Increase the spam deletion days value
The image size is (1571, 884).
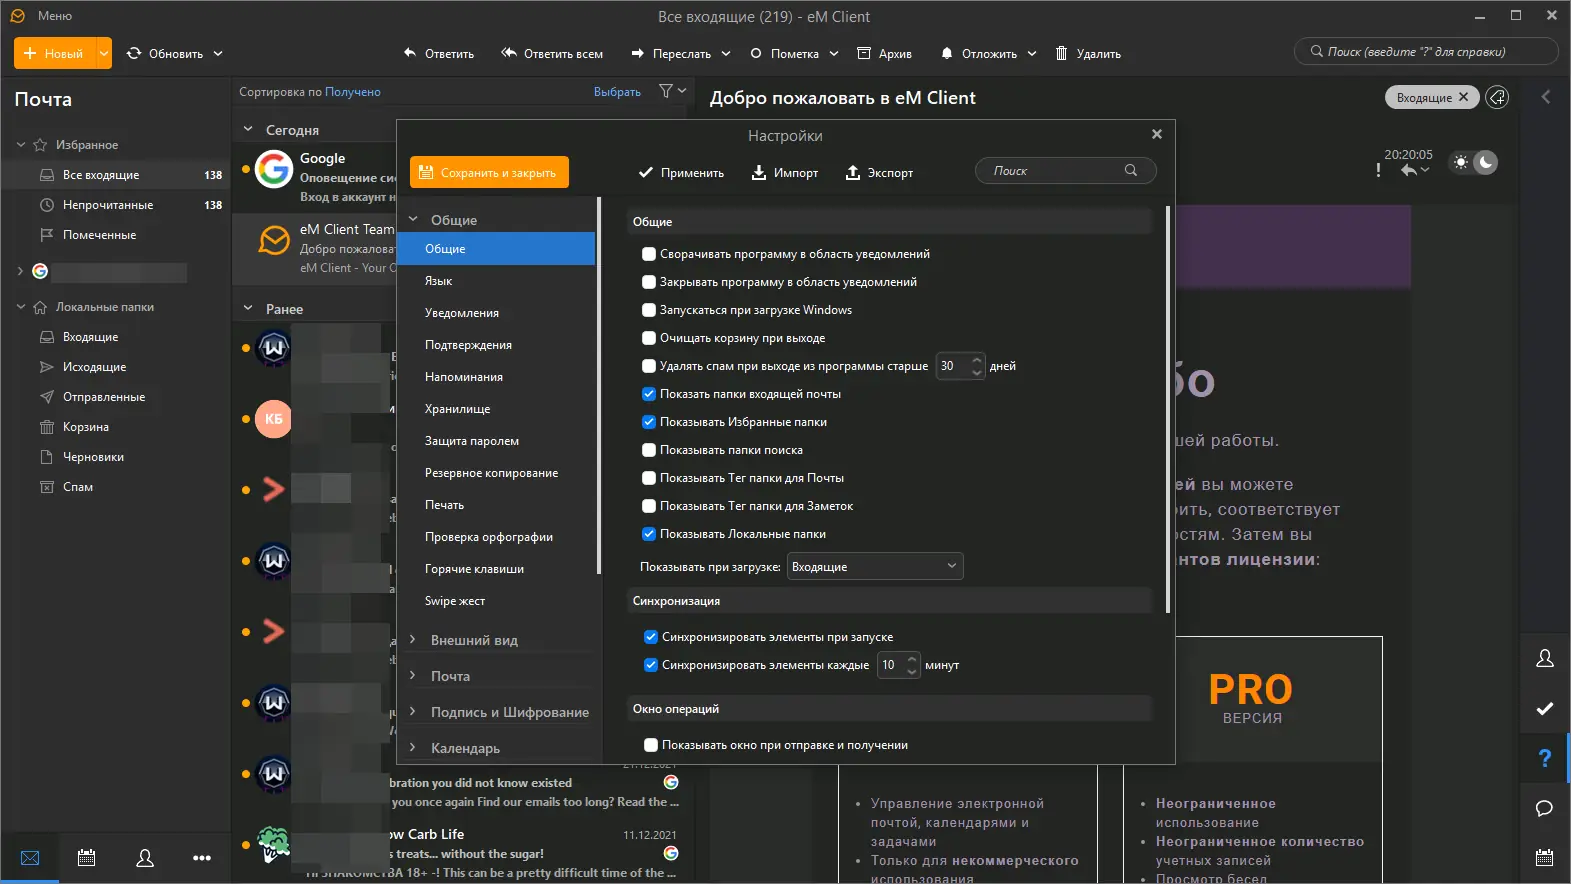point(977,360)
